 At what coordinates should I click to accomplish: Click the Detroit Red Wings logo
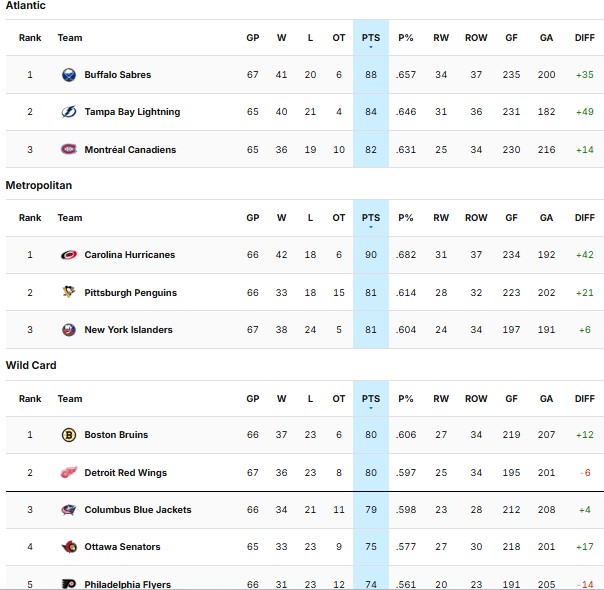[x=69, y=473]
